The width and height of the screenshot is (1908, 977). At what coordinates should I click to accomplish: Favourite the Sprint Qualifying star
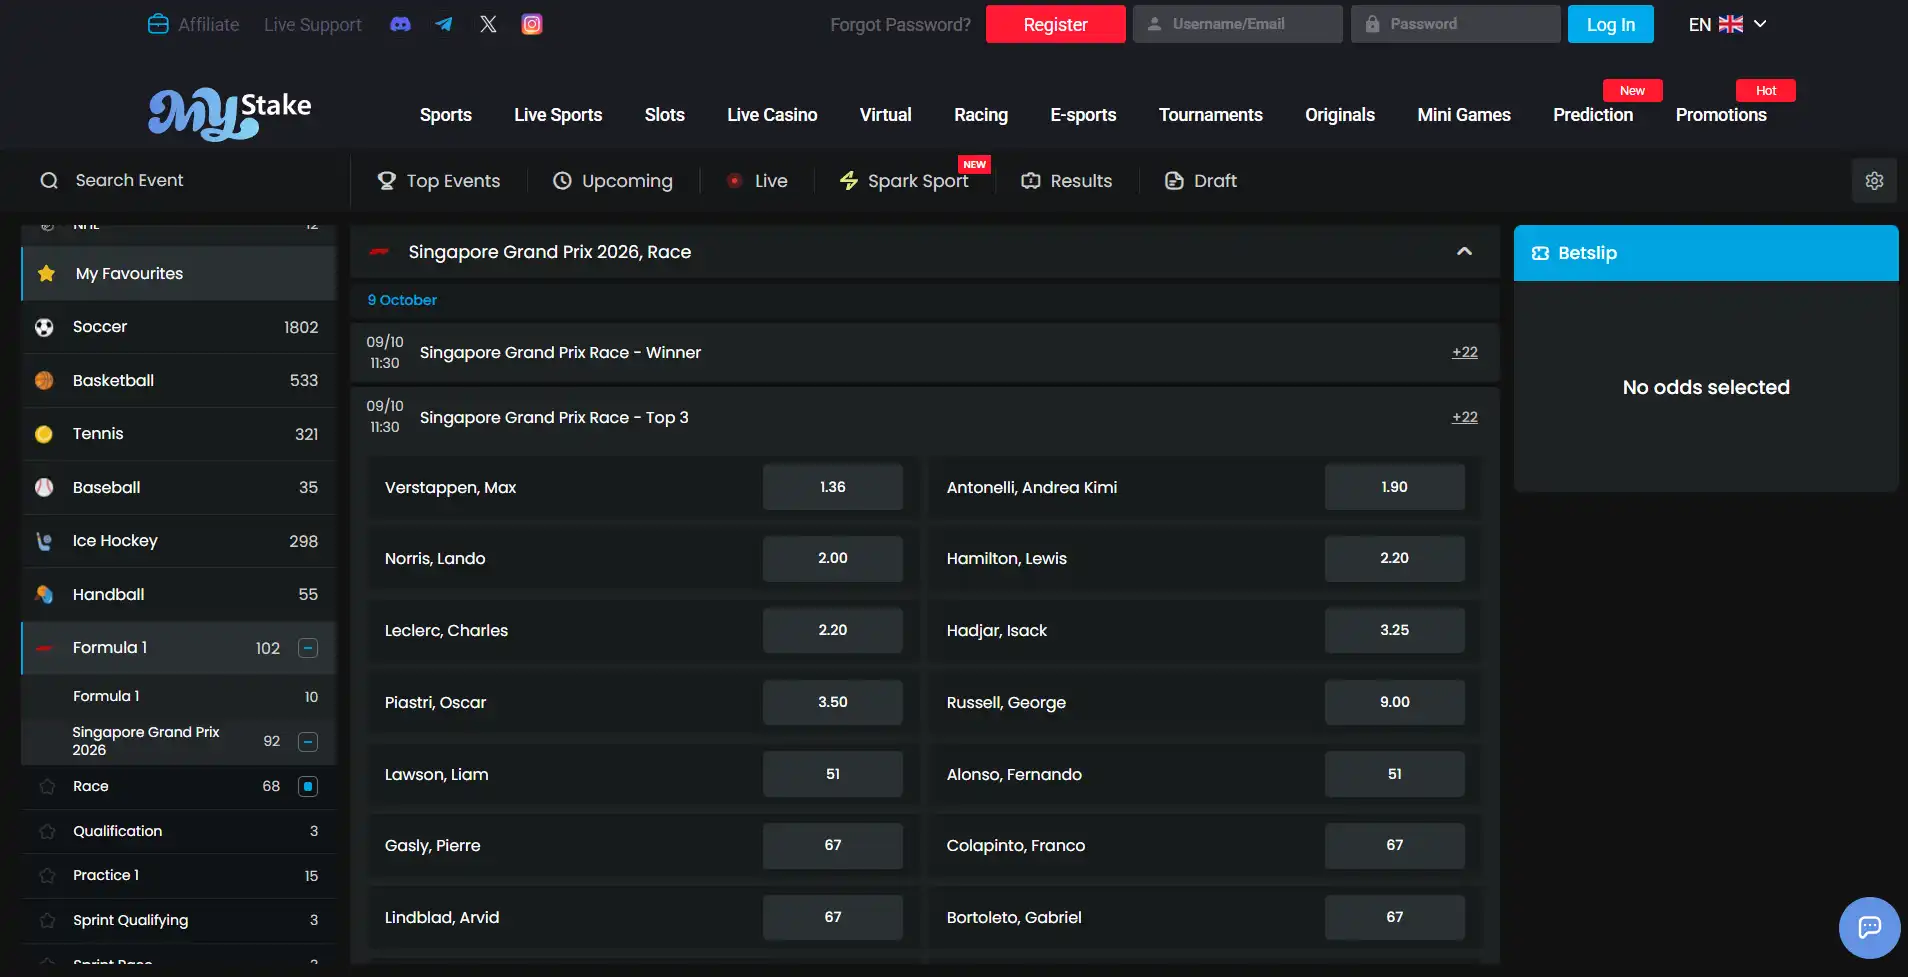[x=47, y=920]
